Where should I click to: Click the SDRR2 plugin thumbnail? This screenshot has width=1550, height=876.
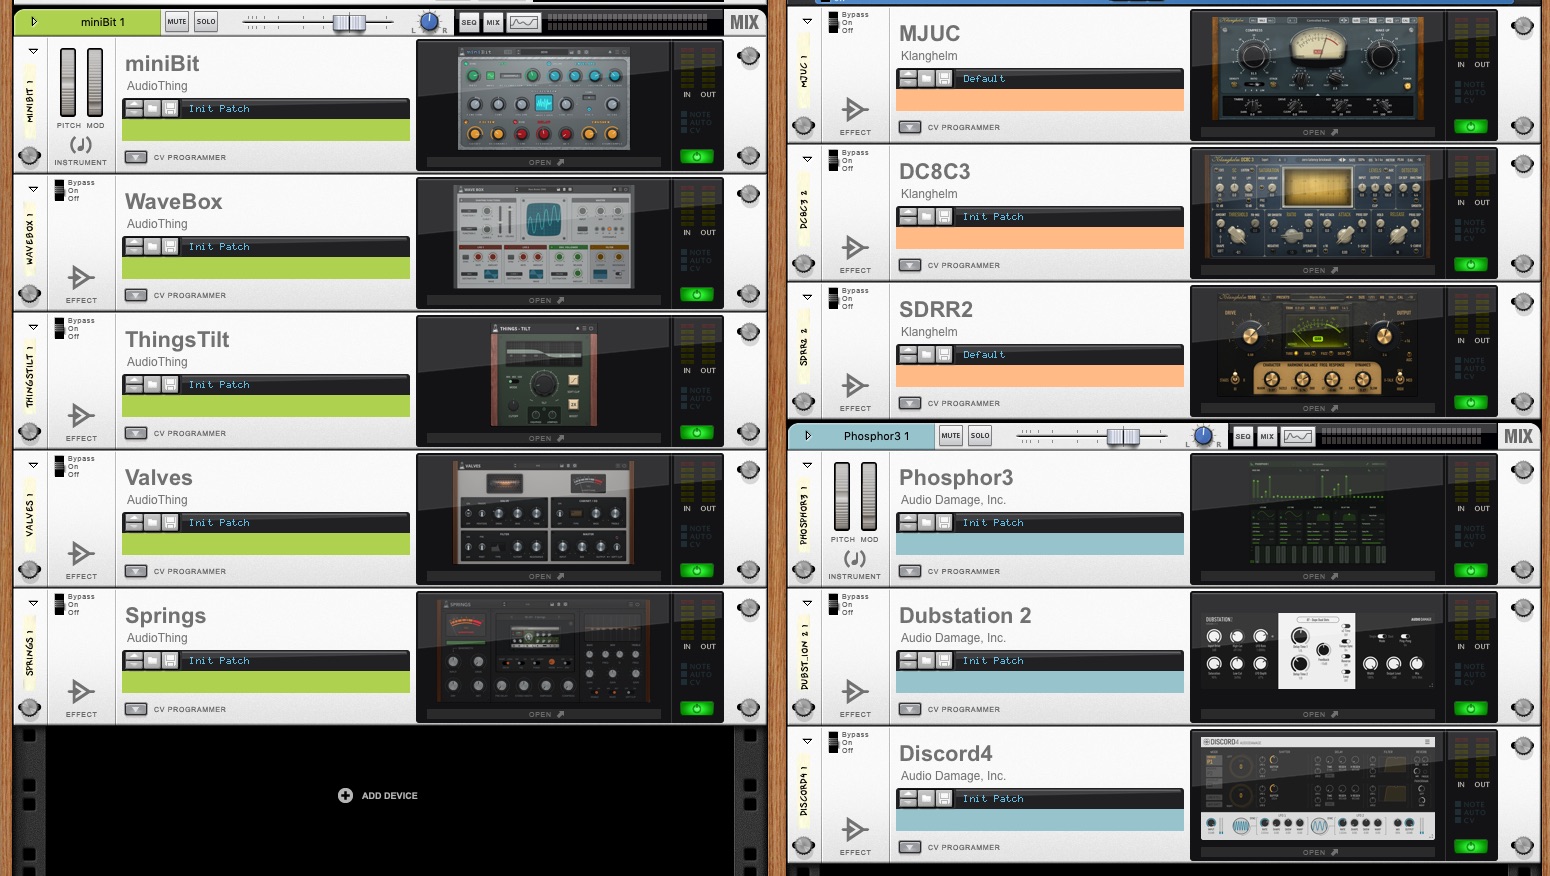1319,345
